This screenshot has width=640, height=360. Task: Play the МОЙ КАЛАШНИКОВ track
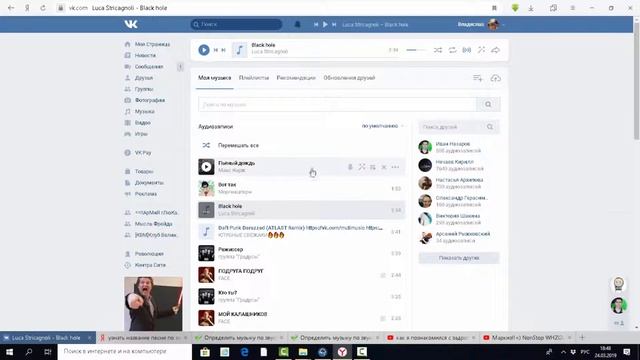pos(206,318)
